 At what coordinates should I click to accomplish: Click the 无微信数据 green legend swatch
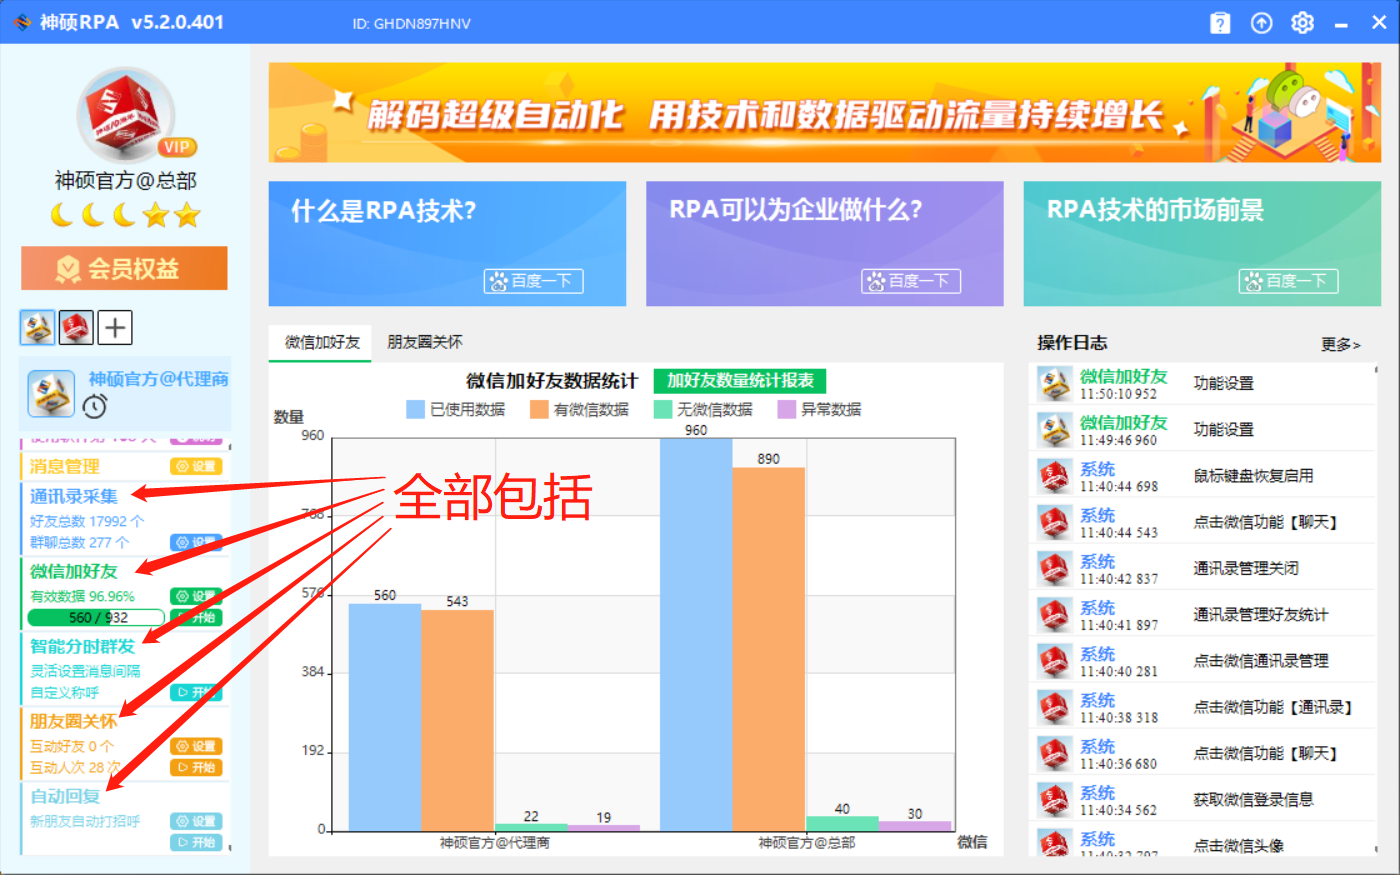click(x=663, y=409)
